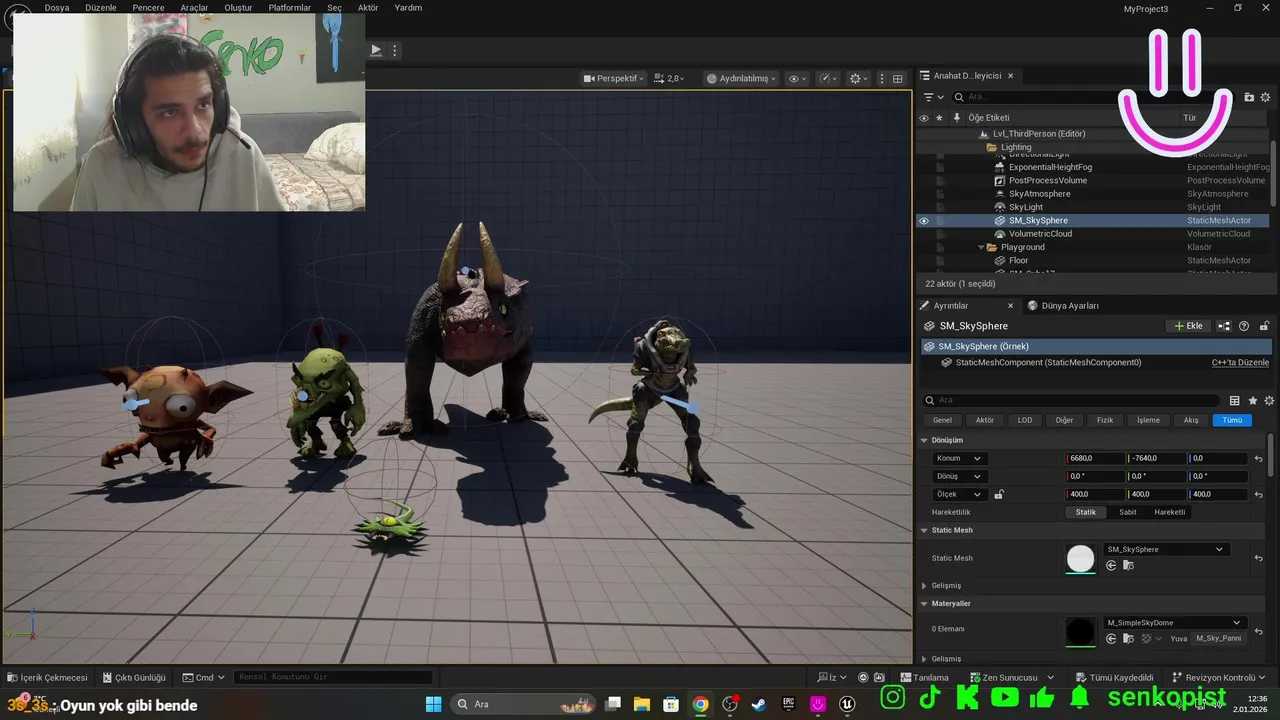
Task: Open the outliner filter dropdown
Action: (x=933, y=97)
